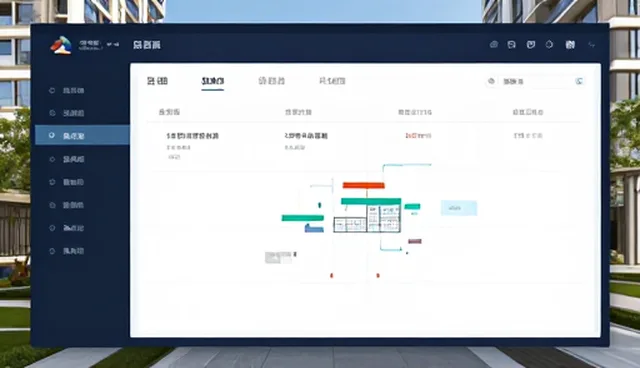Switch to the third tab in the content panel
This screenshot has height=368, width=640.
coord(271,81)
